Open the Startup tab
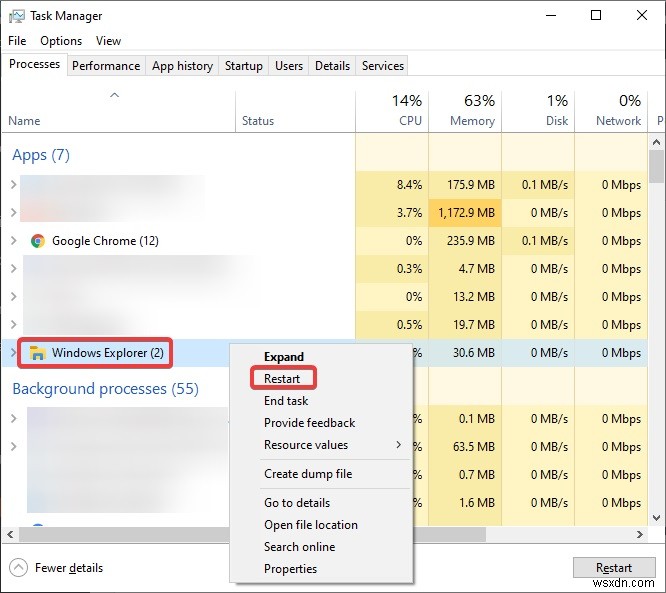This screenshot has width=666, height=593. pos(243,66)
